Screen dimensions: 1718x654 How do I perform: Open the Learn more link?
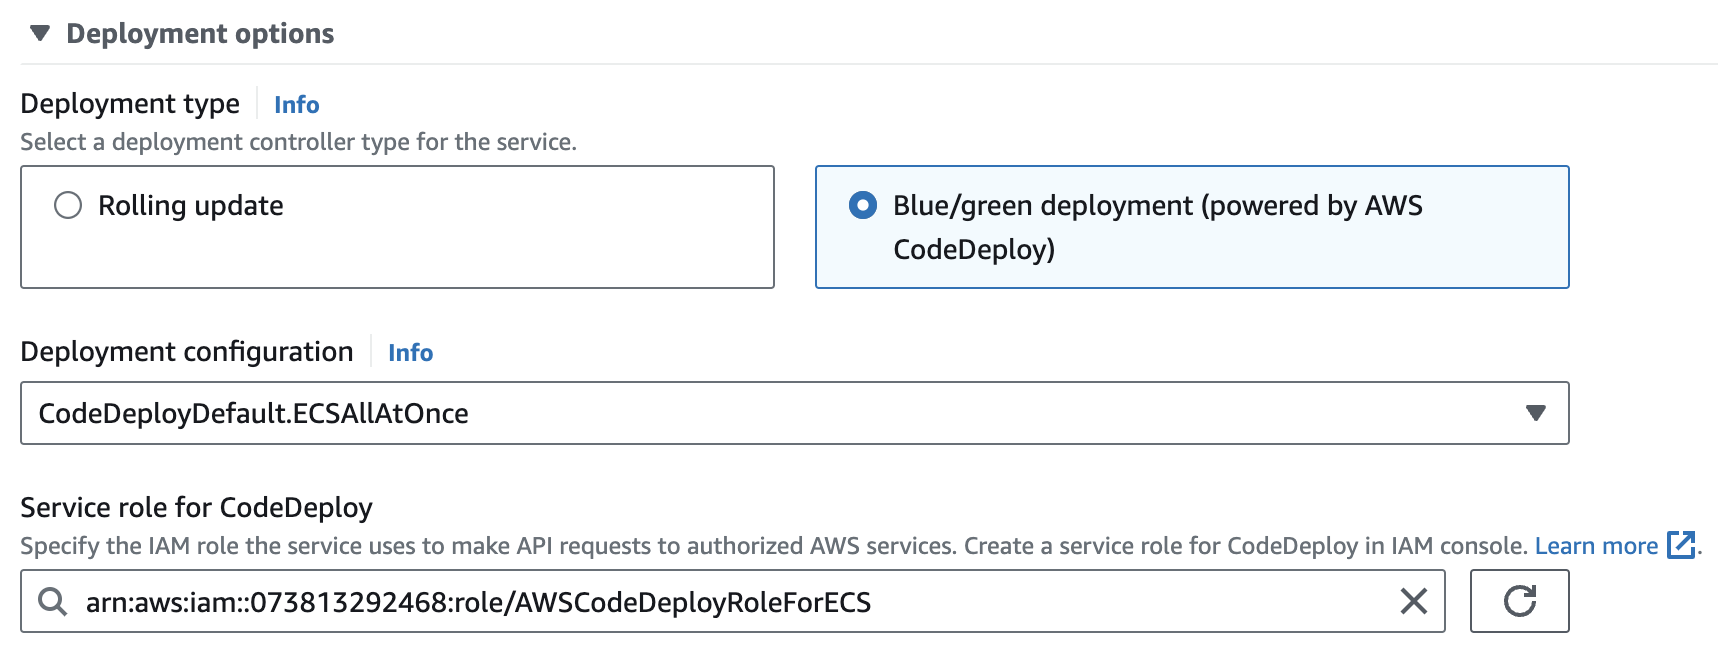1596,546
